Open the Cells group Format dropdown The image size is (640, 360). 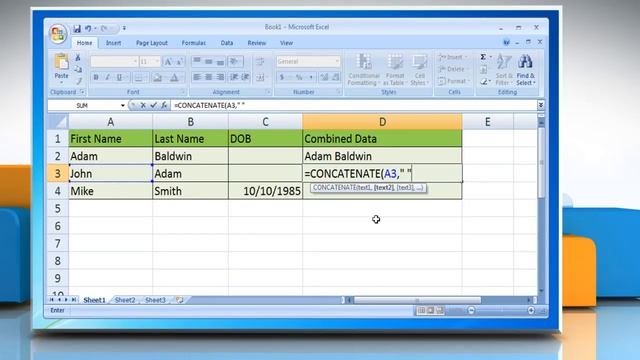pyautogui.click(x=454, y=81)
